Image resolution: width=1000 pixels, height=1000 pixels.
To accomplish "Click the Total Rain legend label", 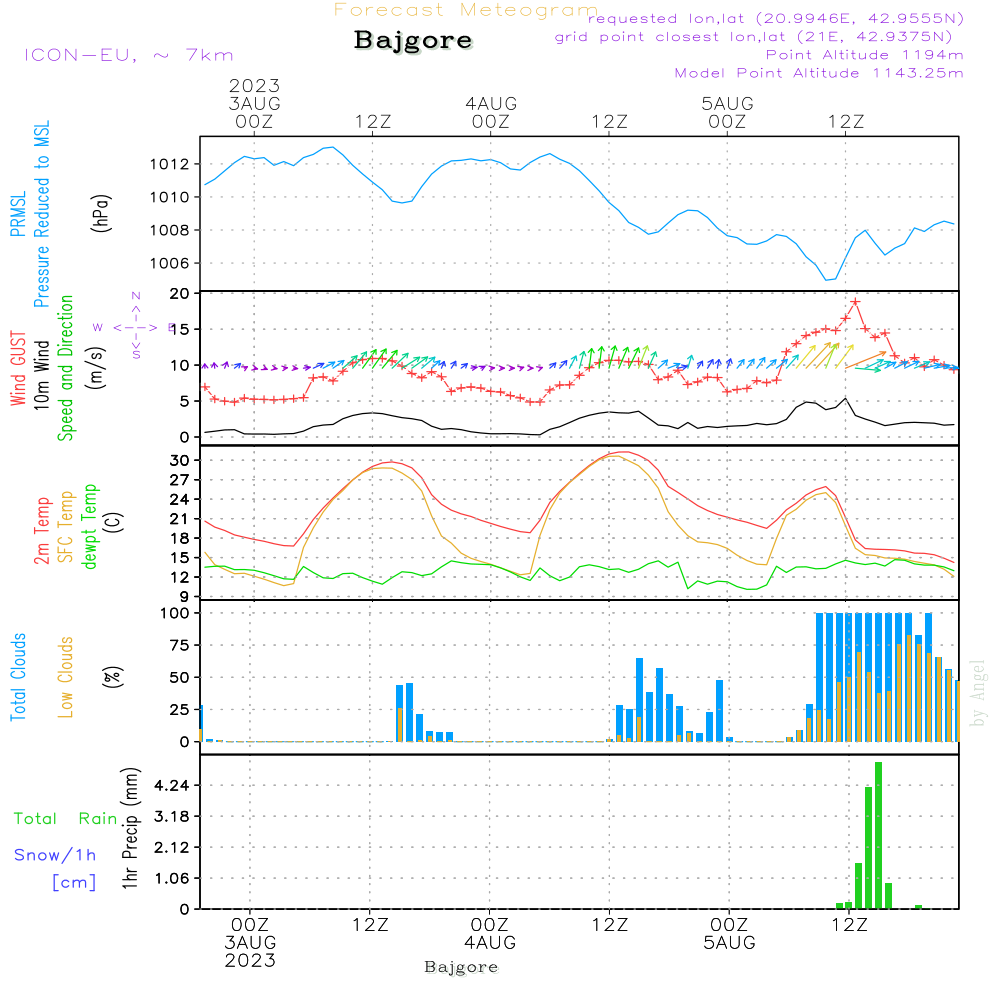I will click(x=66, y=818).
